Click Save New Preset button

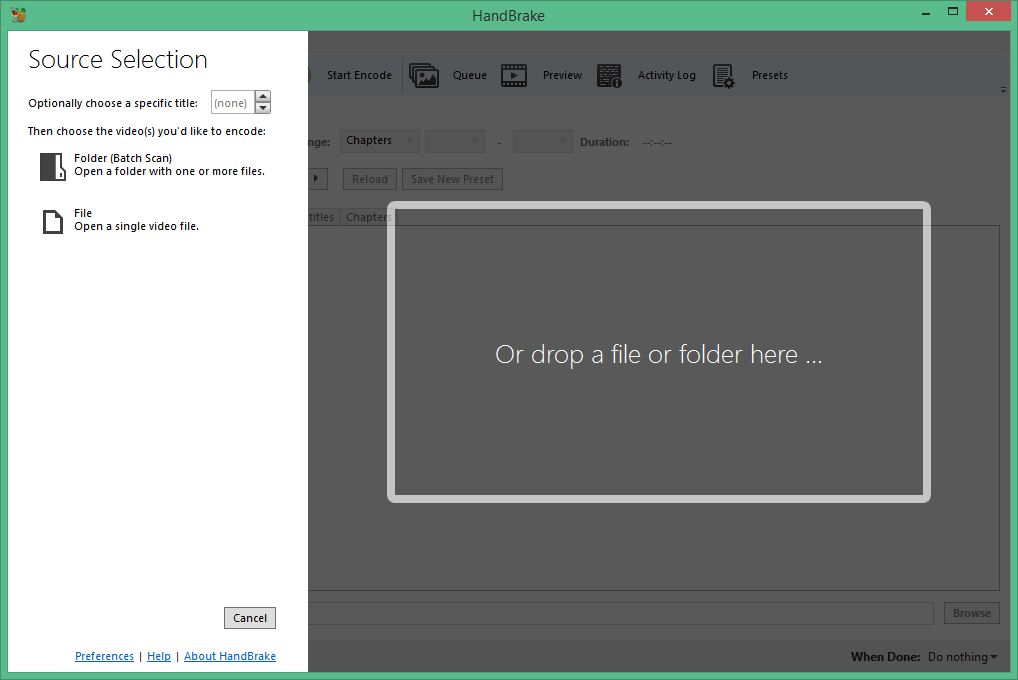(x=453, y=179)
